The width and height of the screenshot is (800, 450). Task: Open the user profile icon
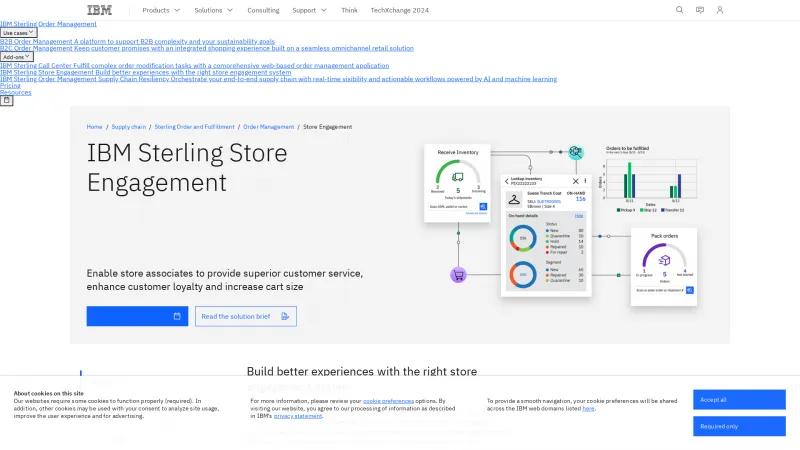coord(720,10)
